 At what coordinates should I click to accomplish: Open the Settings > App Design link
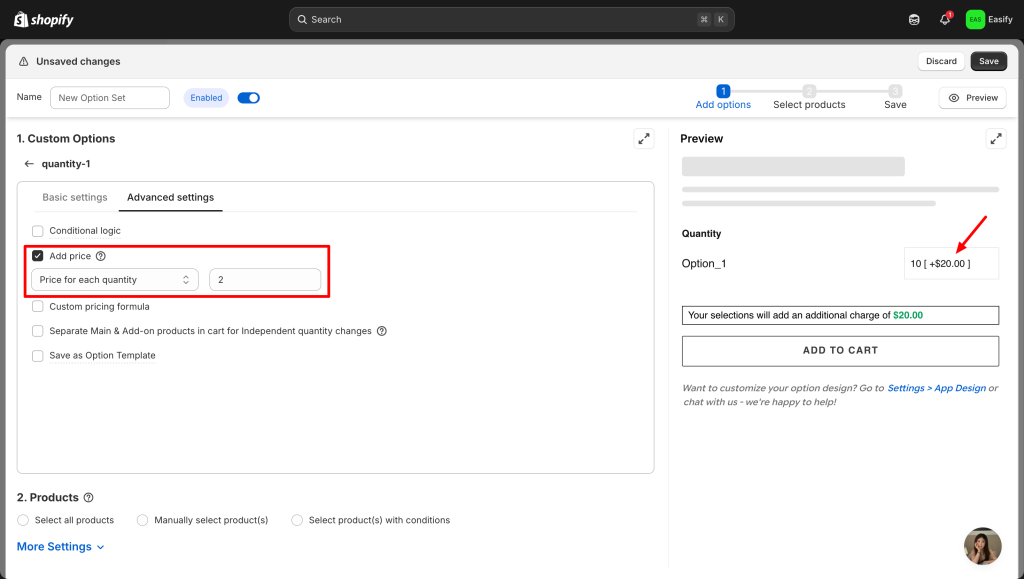point(936,388)
